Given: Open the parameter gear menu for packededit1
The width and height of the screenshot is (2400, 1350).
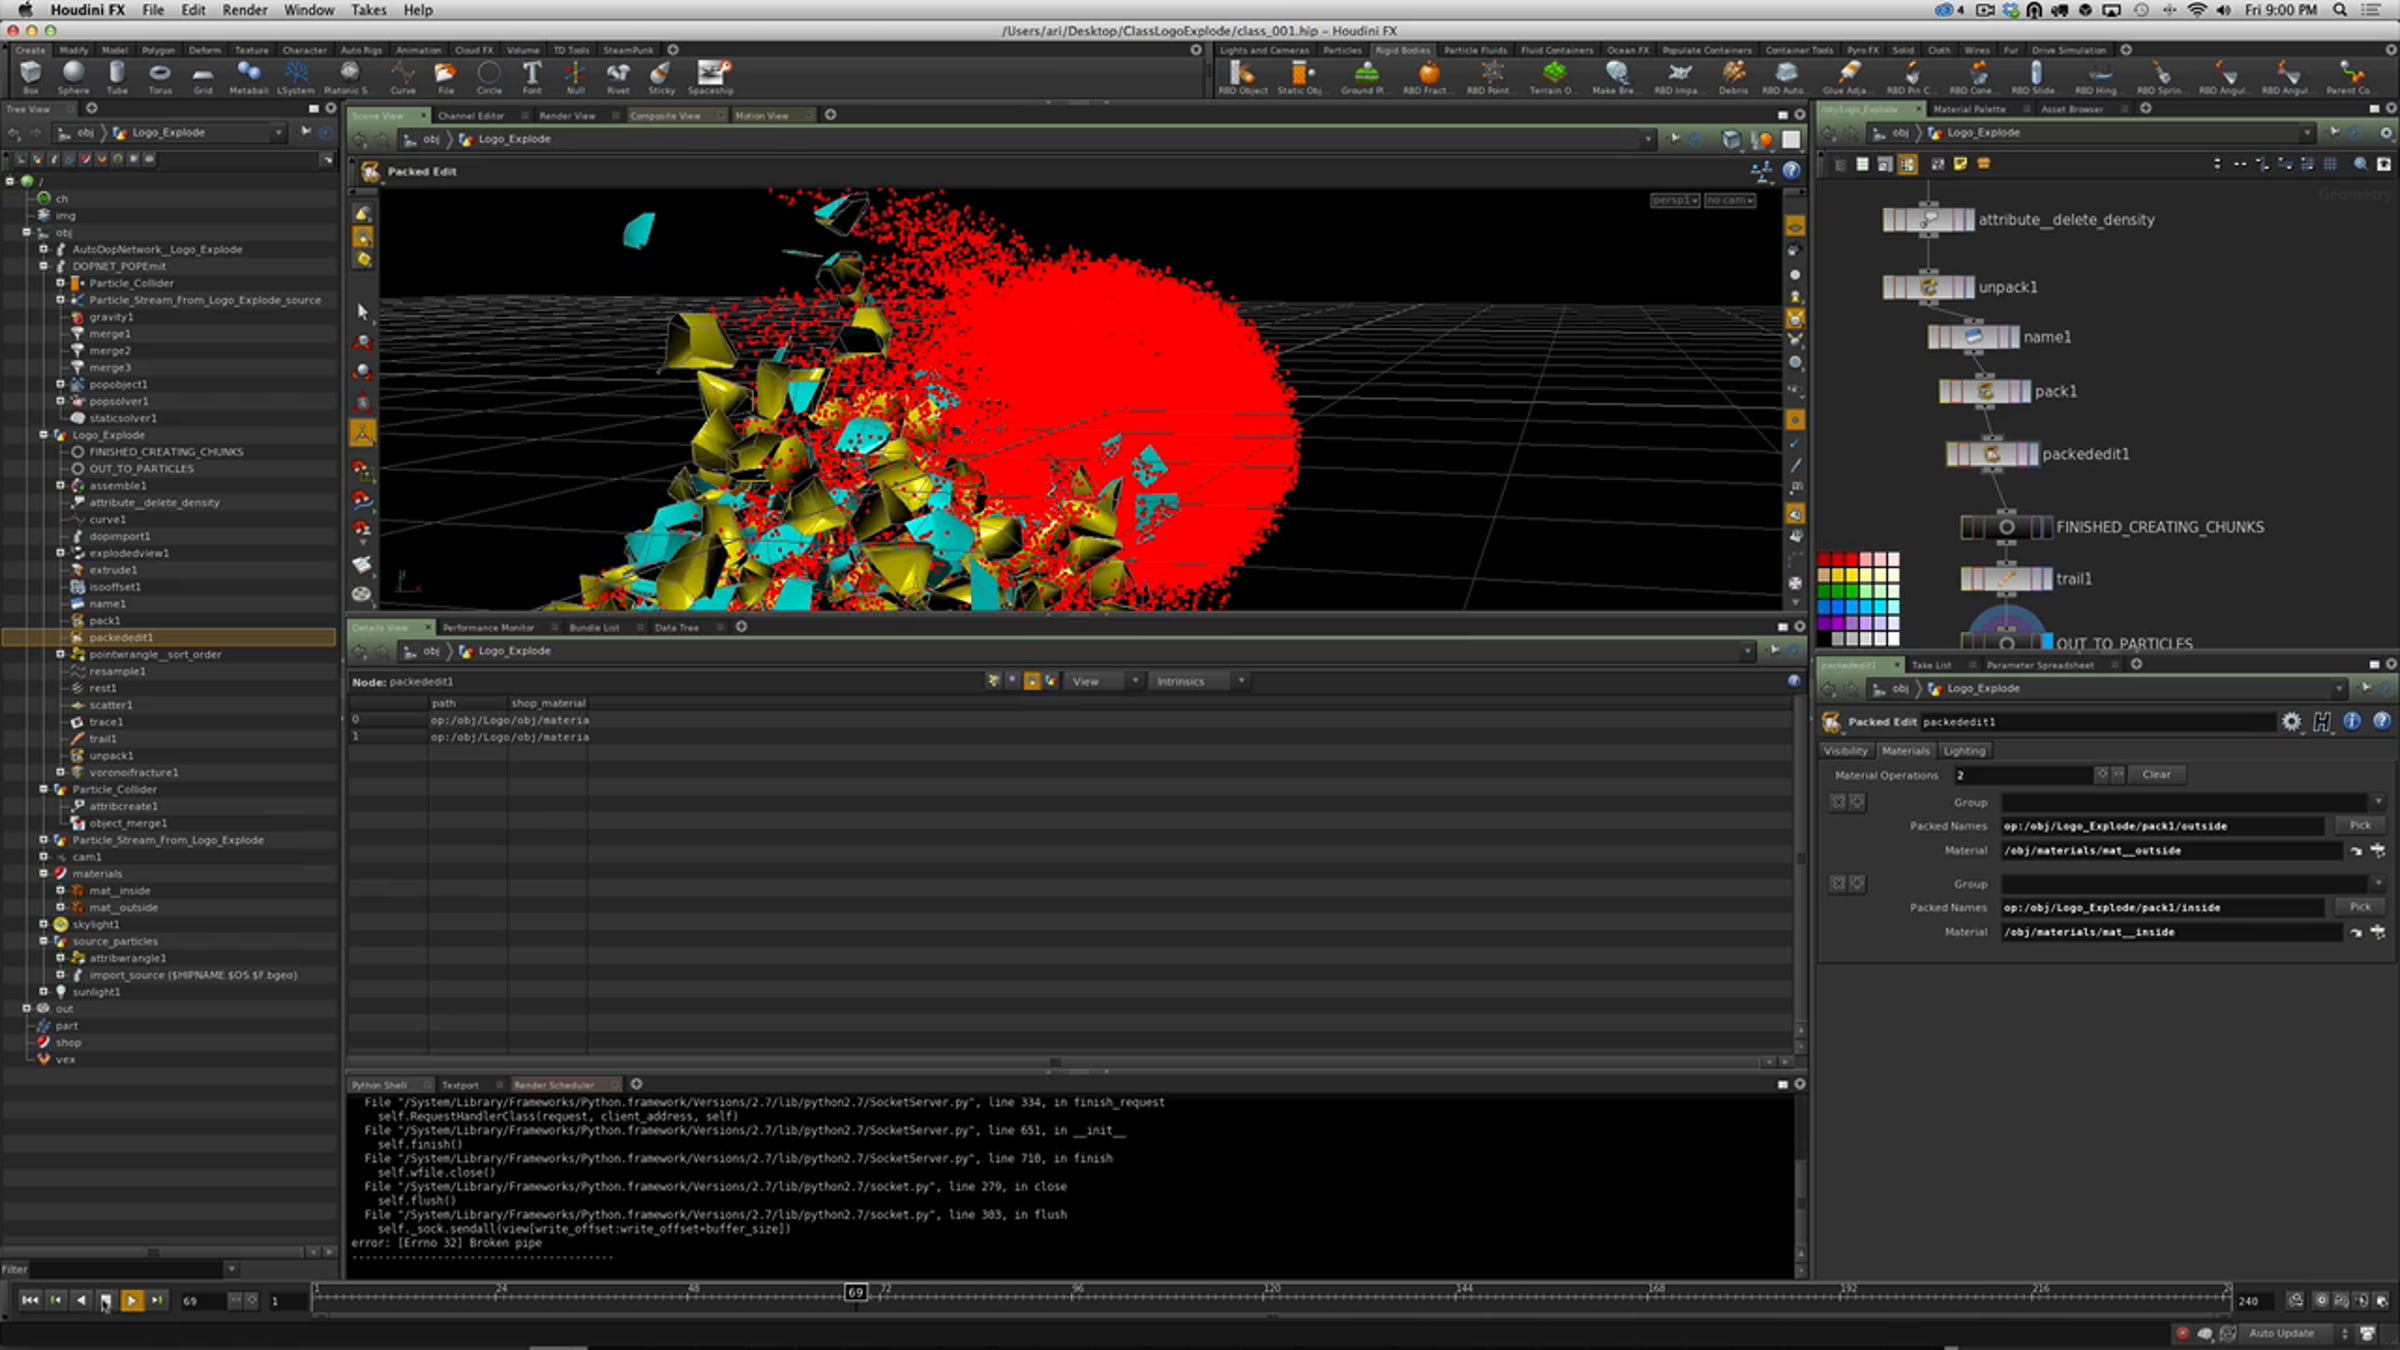Looking at the screenshot, I should 2291,722.
